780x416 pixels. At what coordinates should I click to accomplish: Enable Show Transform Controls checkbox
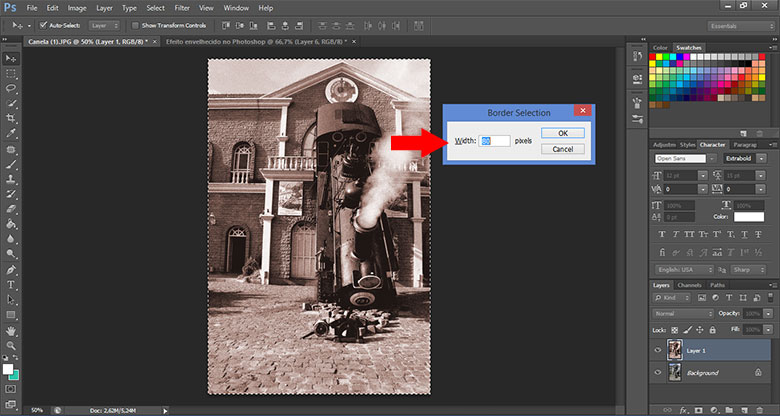(136, 24)
